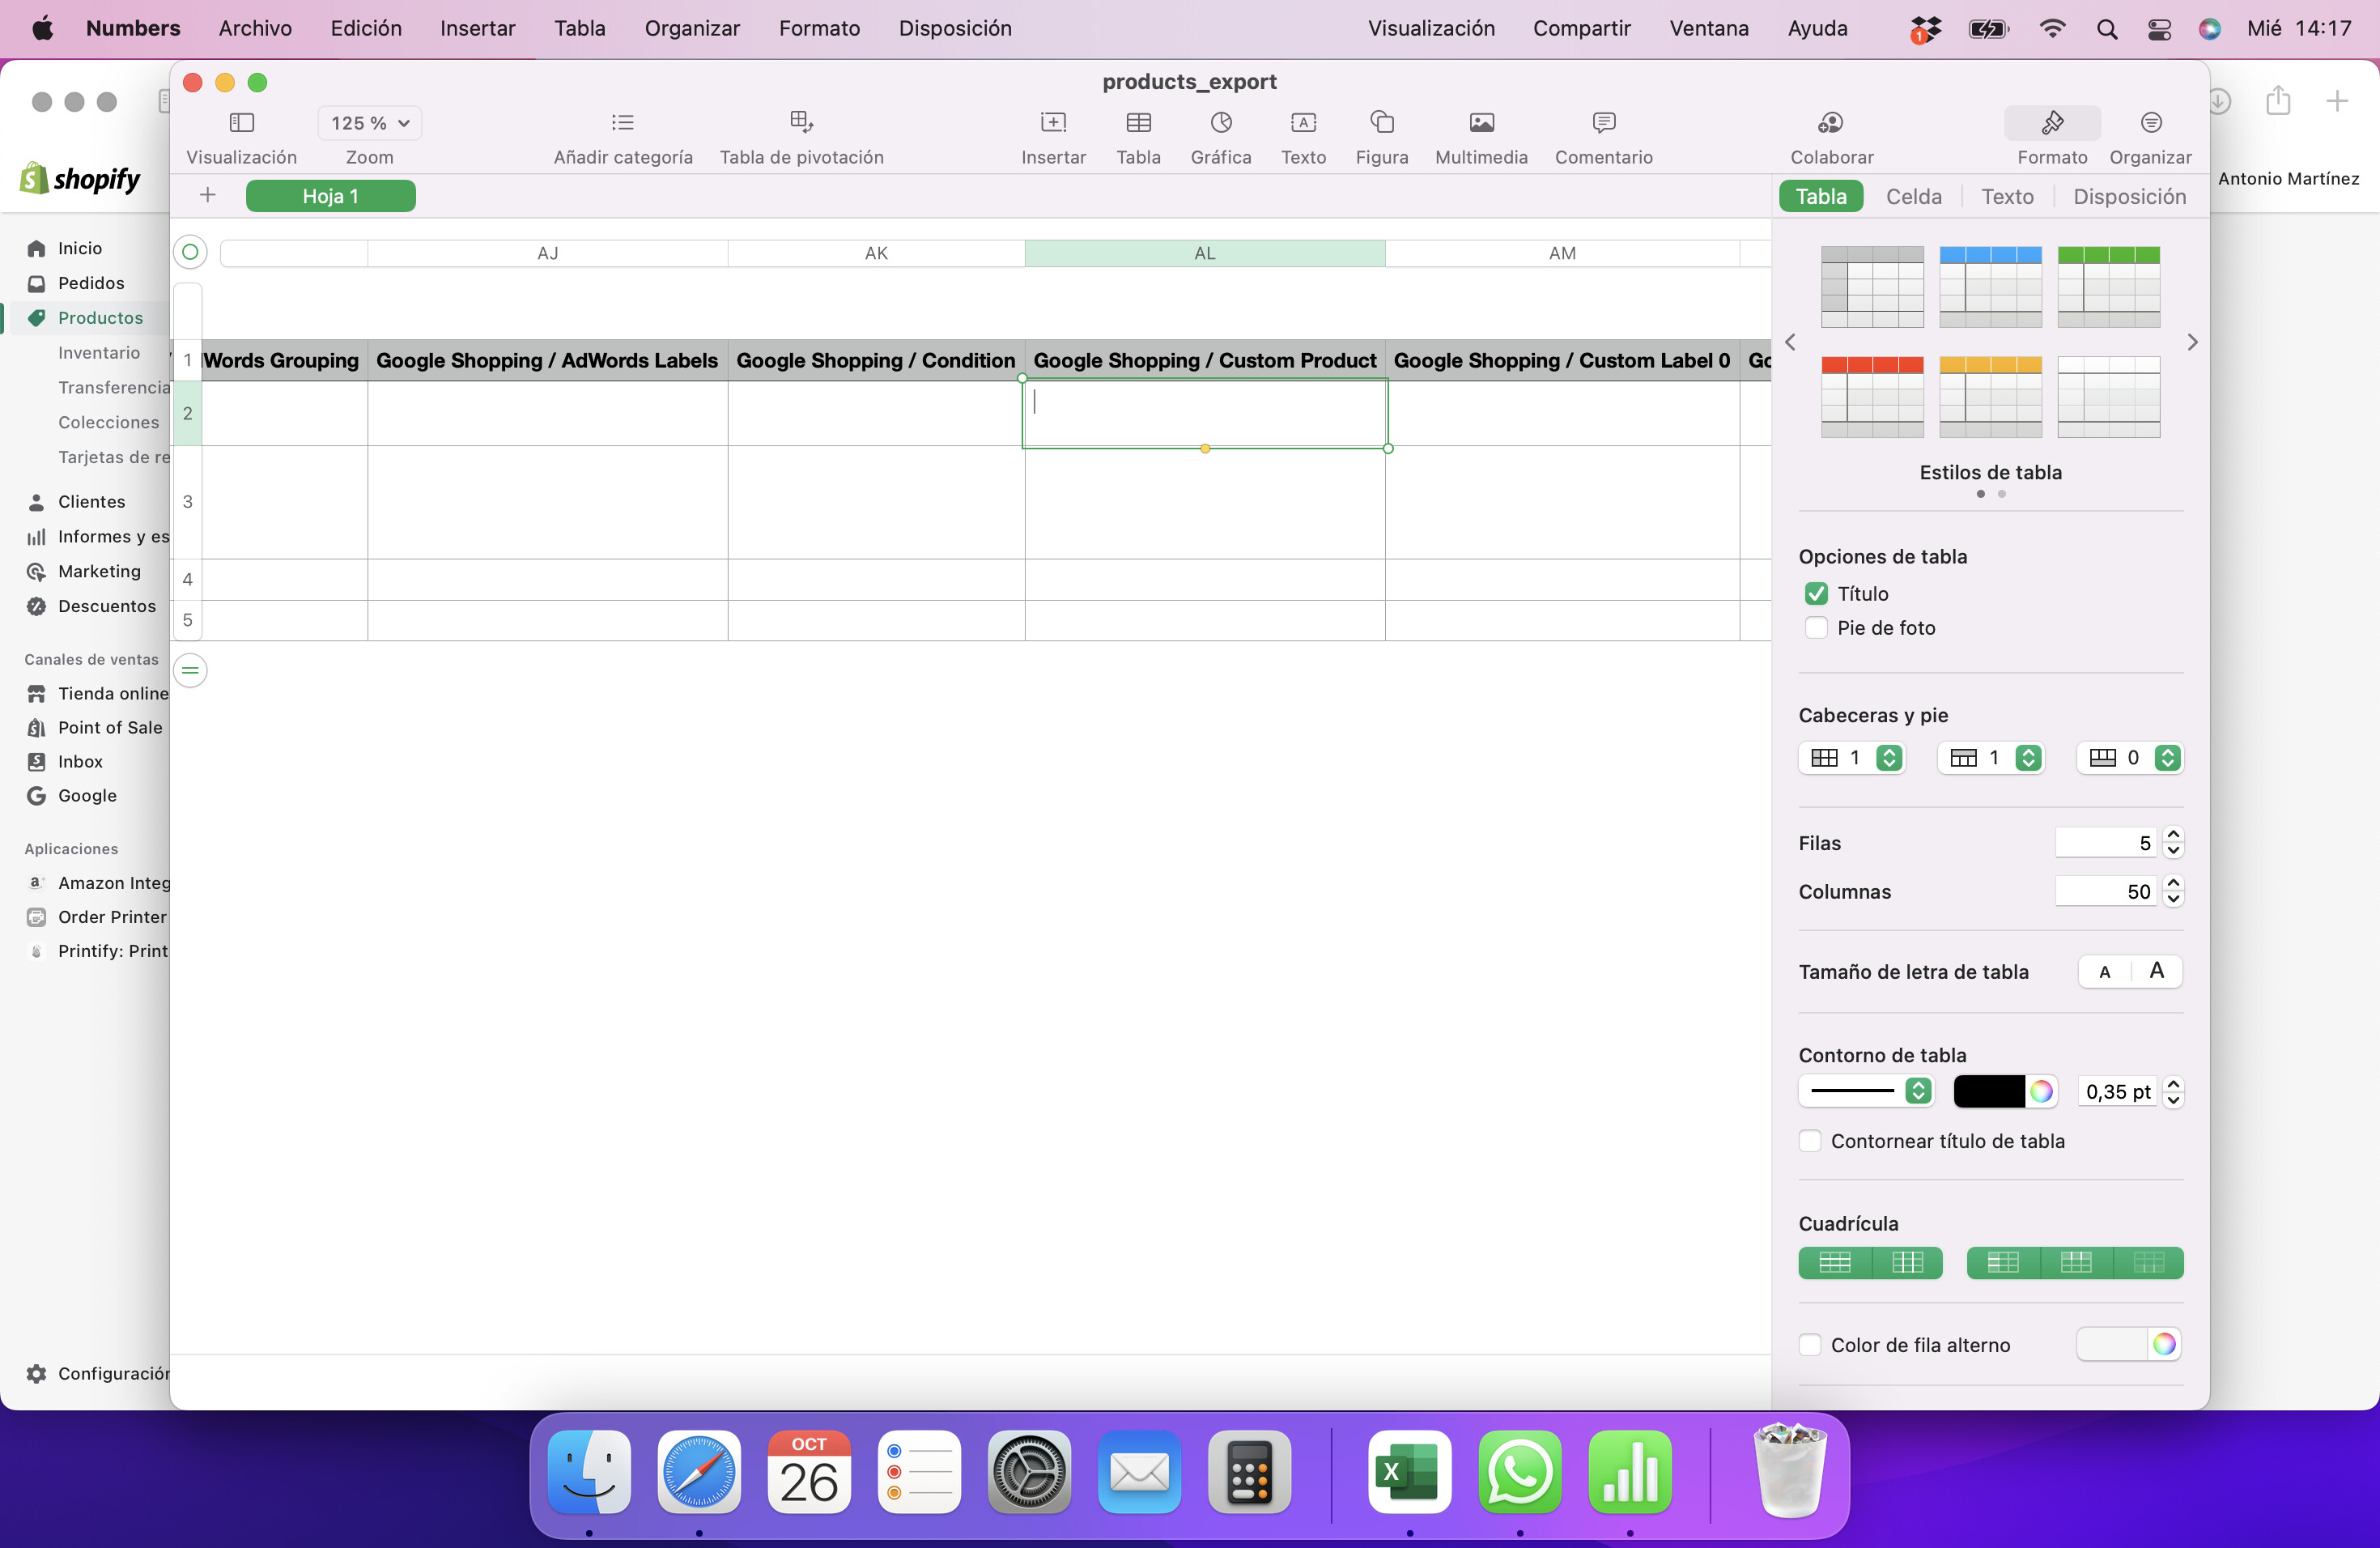This screenshot has width=2380, height=1548.
Task: Enable the Pie de foto checkbox
Action: [x=1816, y=628]
